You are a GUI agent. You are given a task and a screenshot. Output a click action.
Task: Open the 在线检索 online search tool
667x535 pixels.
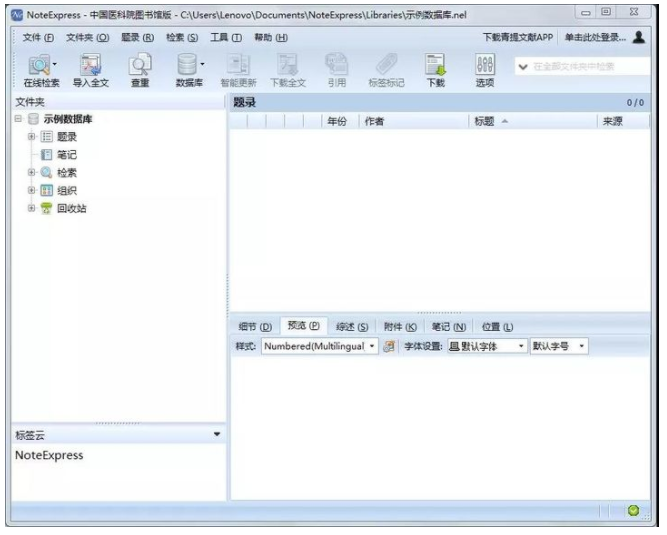pyautogui.click(x=39, y=70)
